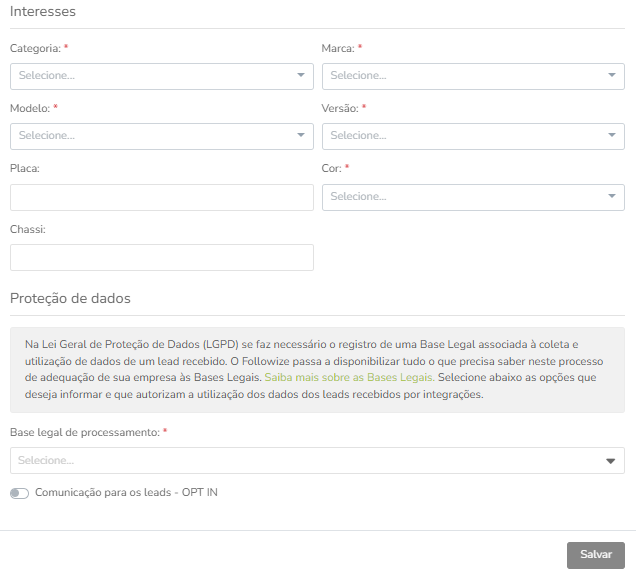Enable Comunicação para os leads OPT IN switch
This screenshot has width=636, height=578.
(x=19, y=493)
